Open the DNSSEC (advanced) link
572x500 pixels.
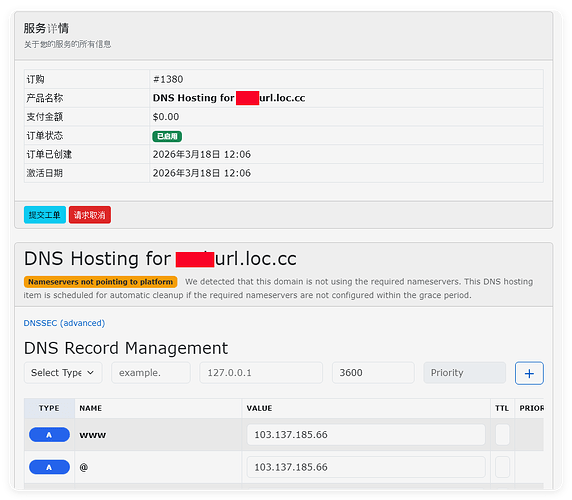(64, 323)
